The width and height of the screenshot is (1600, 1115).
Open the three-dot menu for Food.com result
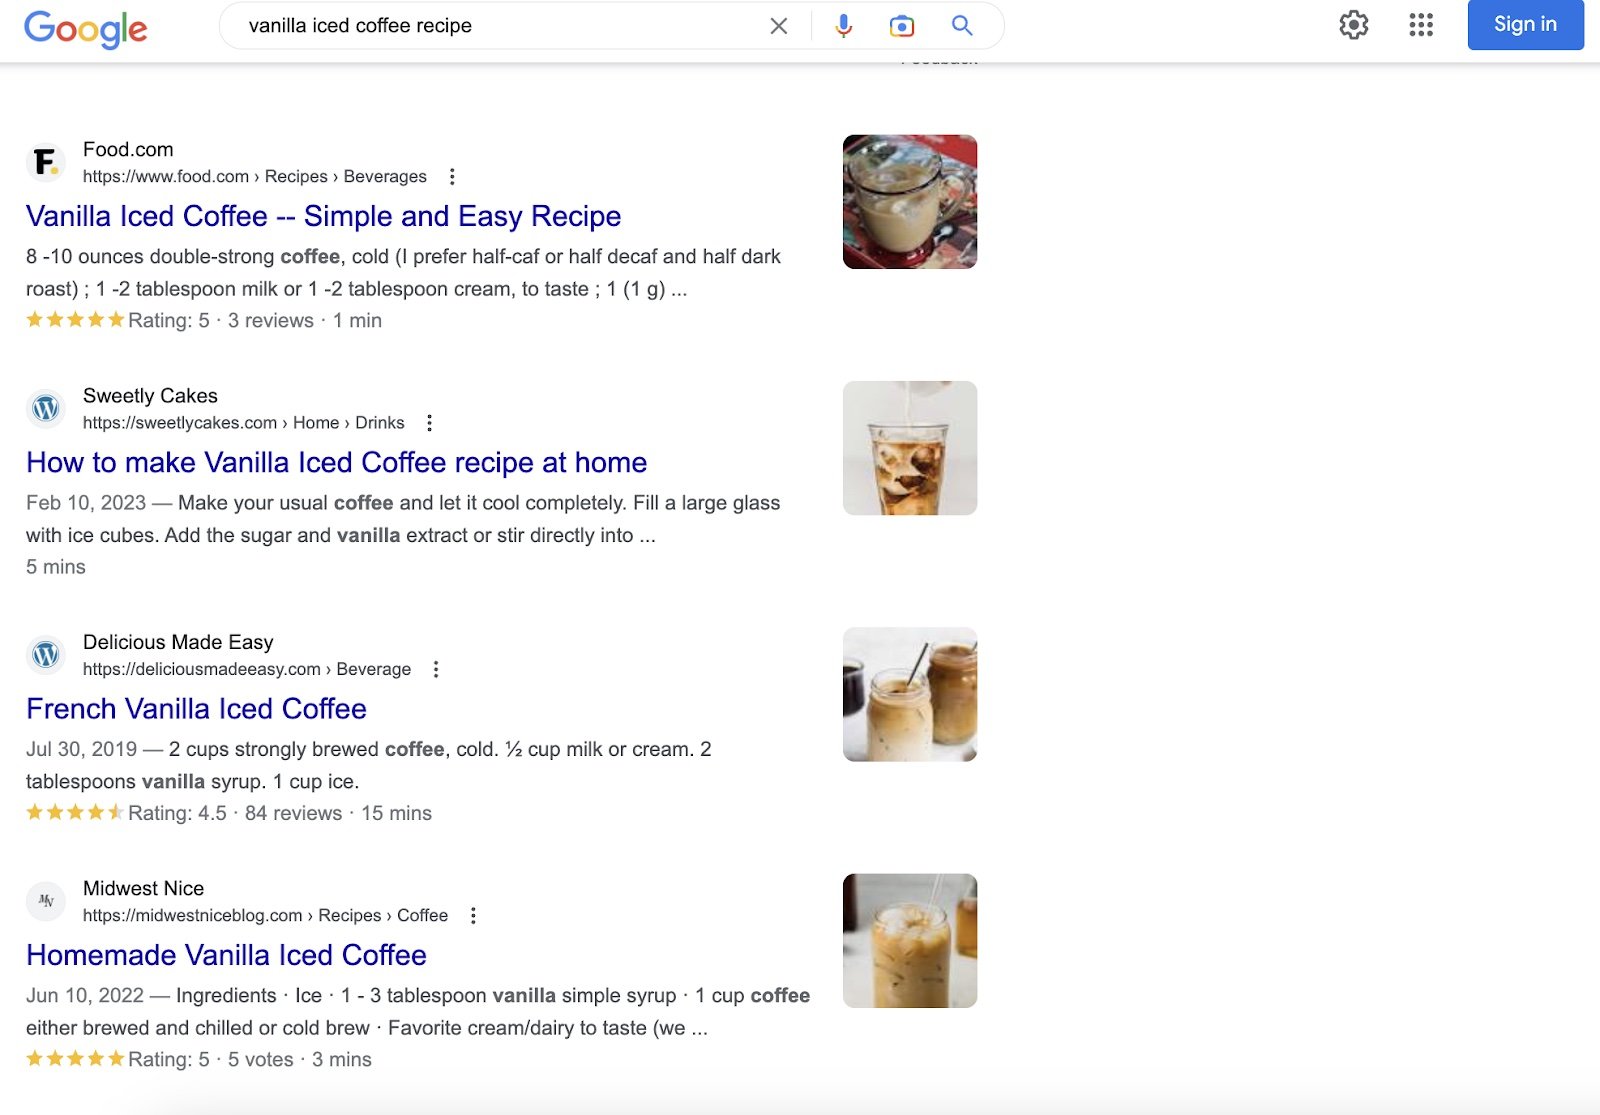pos(452,177)
